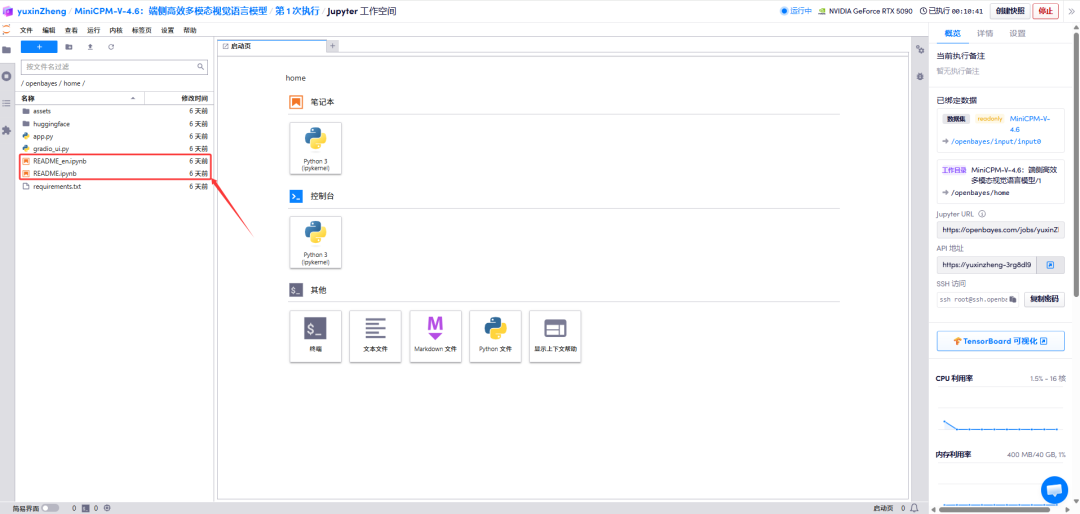Switch to the 概览 tab
Screen dimensions: 1080x514
tap(953, 33)
